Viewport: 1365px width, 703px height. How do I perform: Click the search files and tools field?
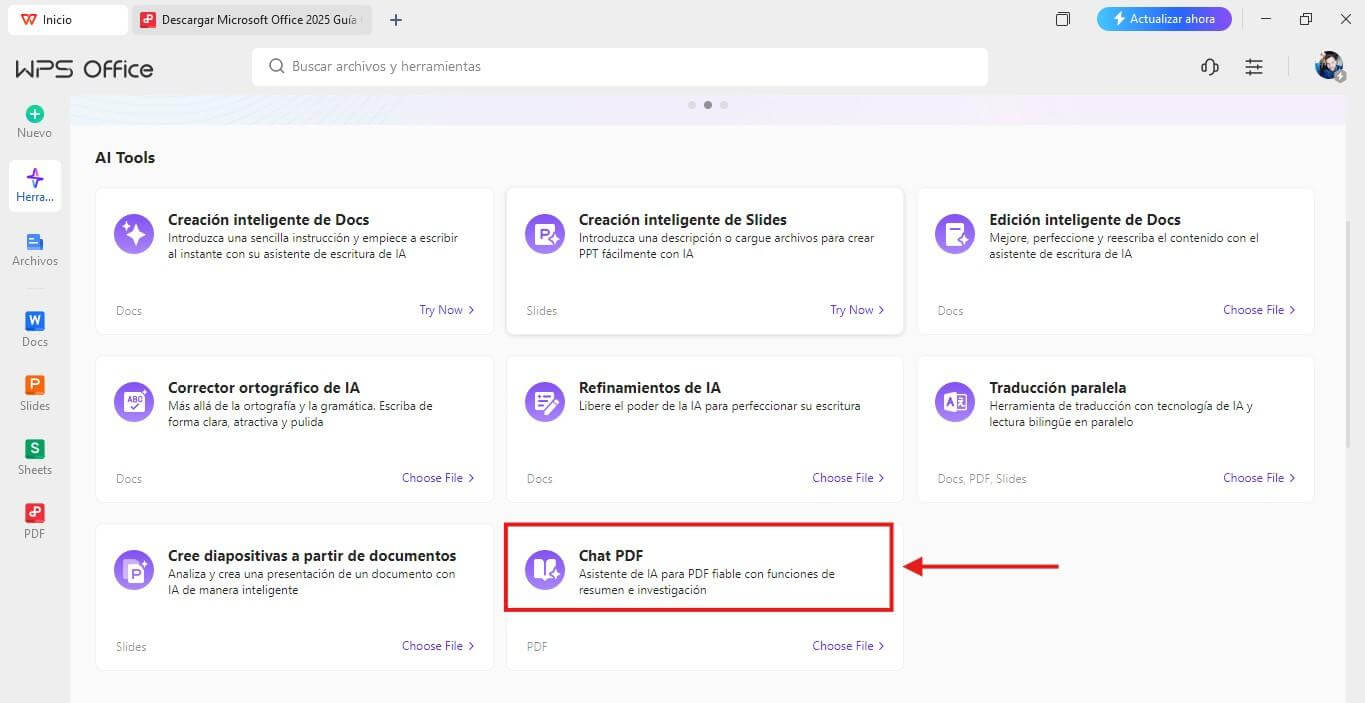pyautogui.click(x=620, y=67)
